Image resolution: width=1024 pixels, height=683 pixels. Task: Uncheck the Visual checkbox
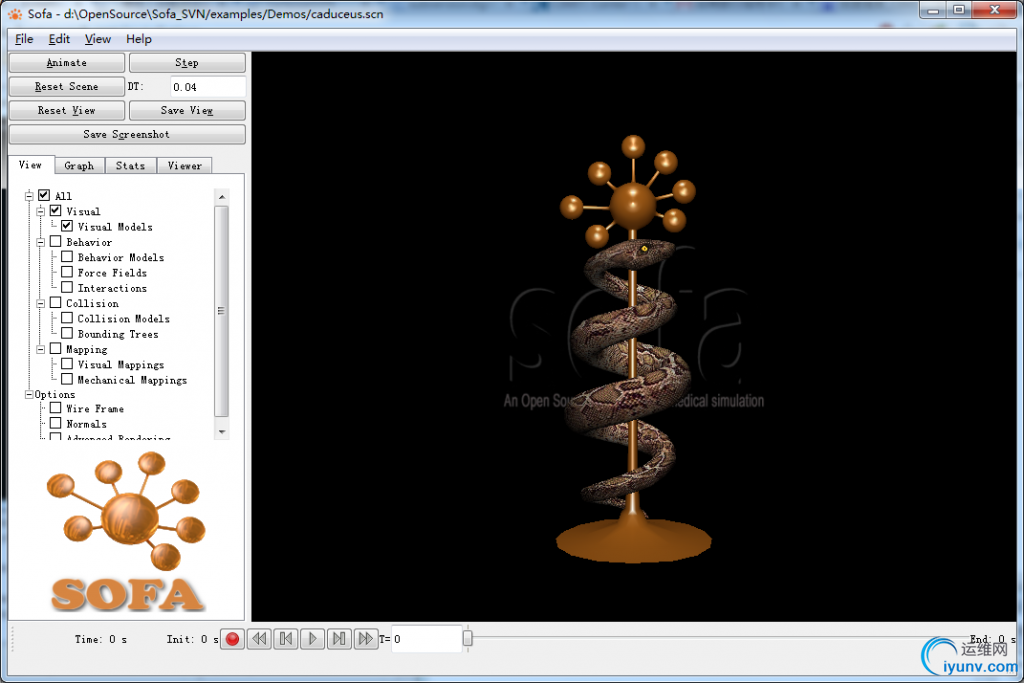tap(56, 210)
